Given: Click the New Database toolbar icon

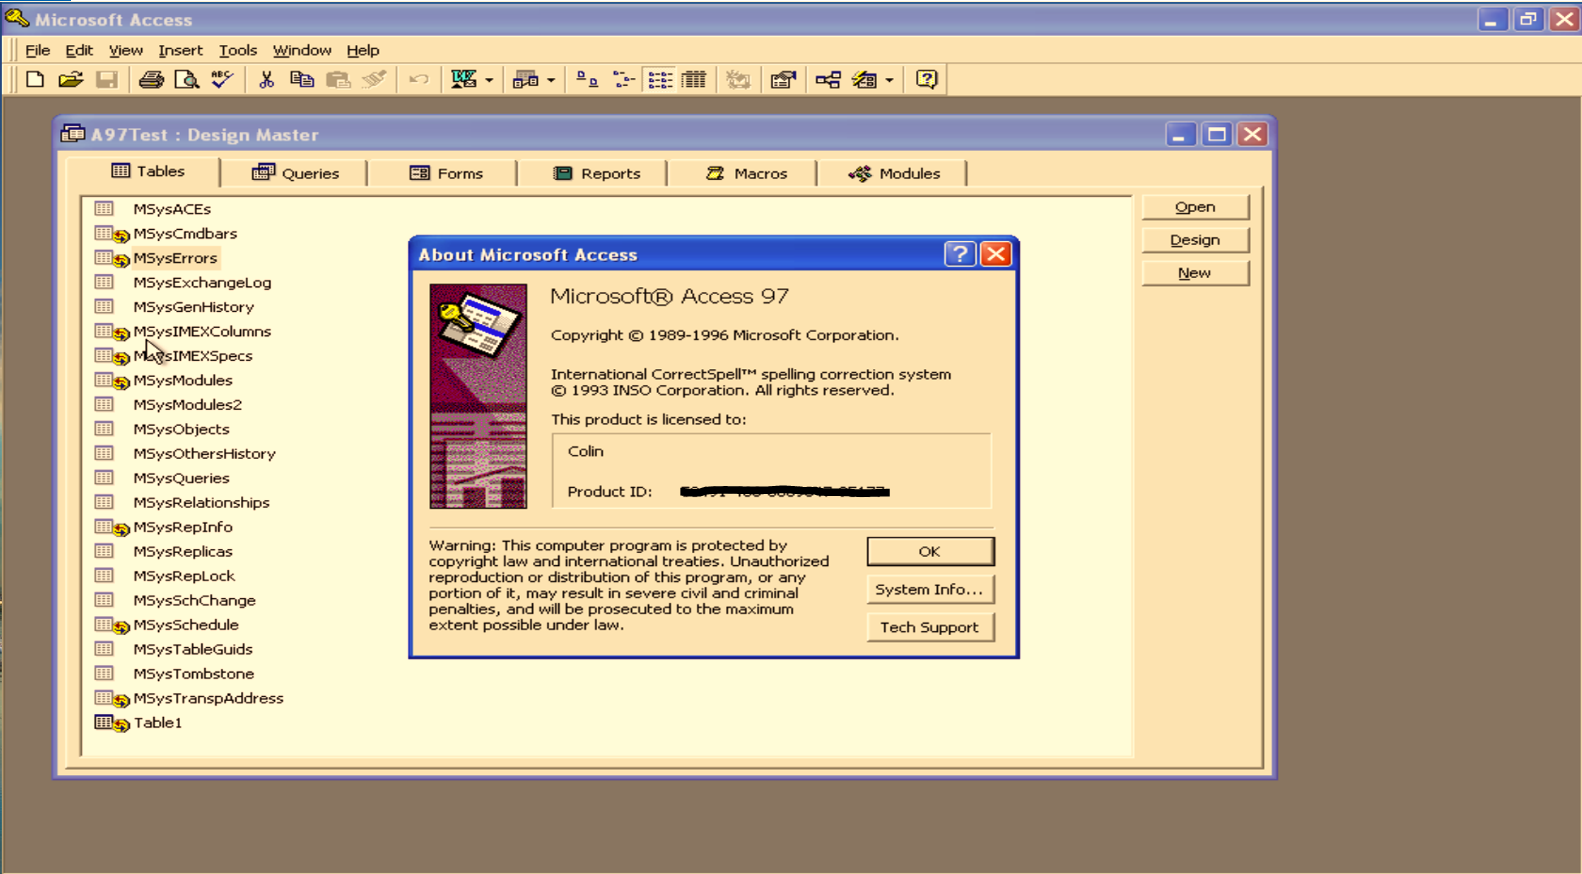Looking at the screenshot, I should point(35,80).
